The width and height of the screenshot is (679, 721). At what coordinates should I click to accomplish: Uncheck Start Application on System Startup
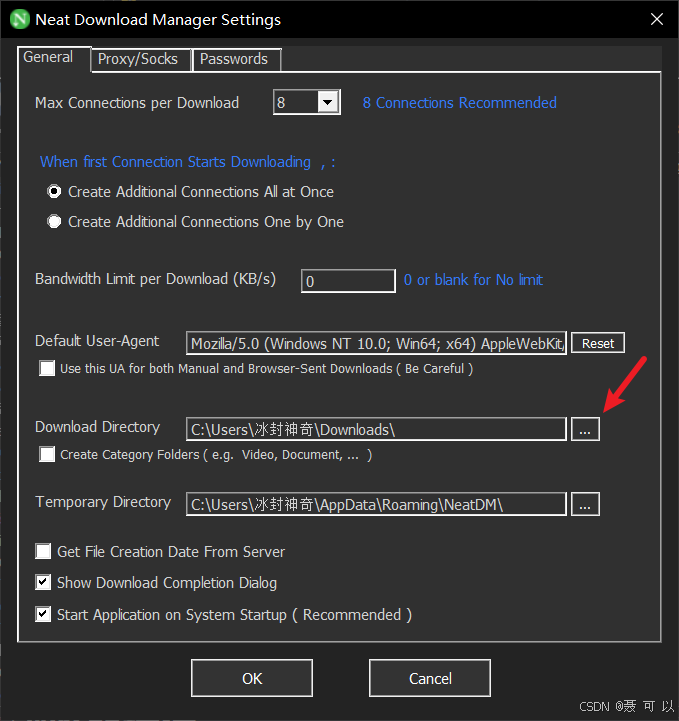(43, 614)
